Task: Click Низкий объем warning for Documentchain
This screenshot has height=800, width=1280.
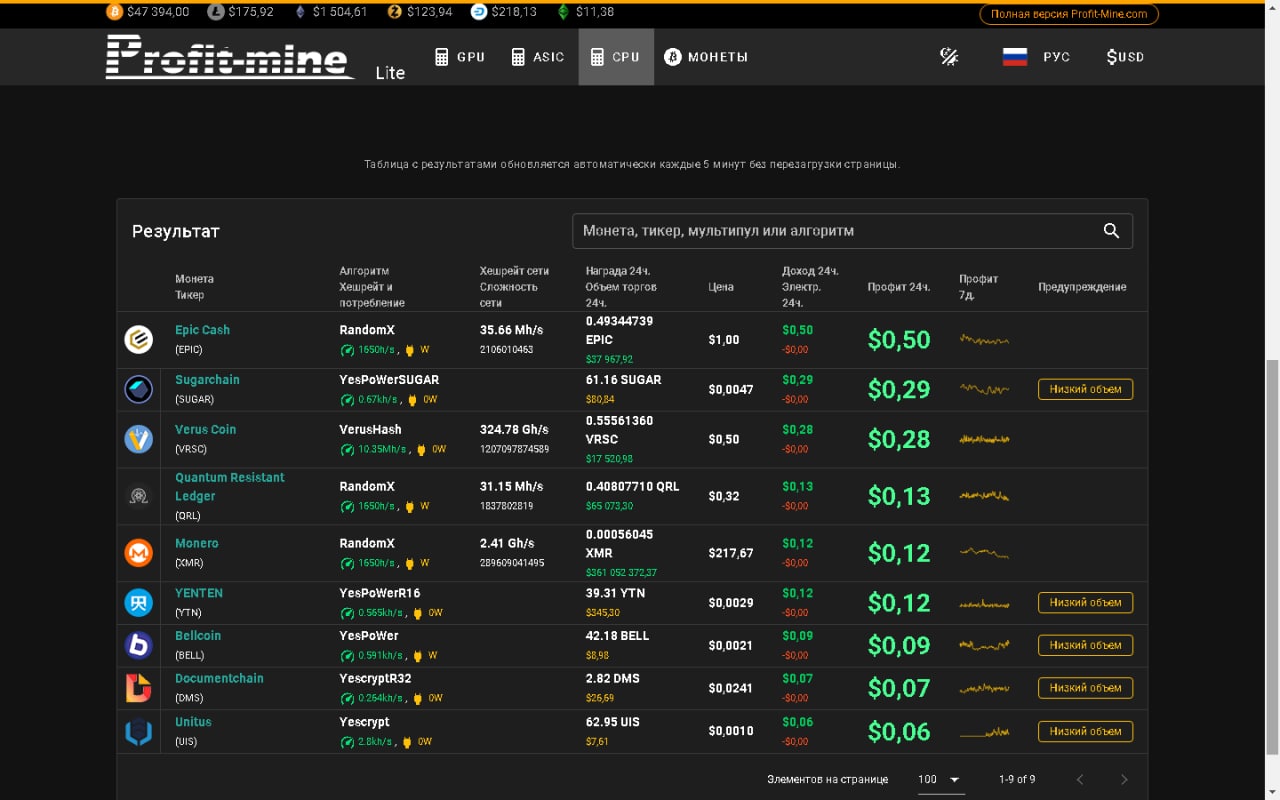Action: [x=1085, y=688]
